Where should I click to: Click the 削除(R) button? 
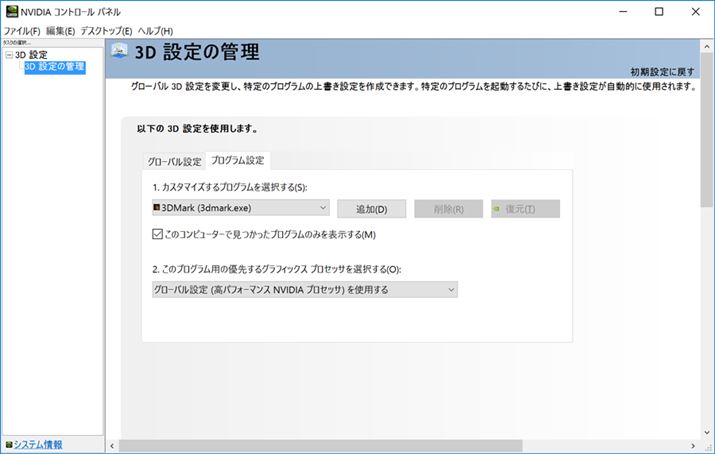tap(449, 209)
